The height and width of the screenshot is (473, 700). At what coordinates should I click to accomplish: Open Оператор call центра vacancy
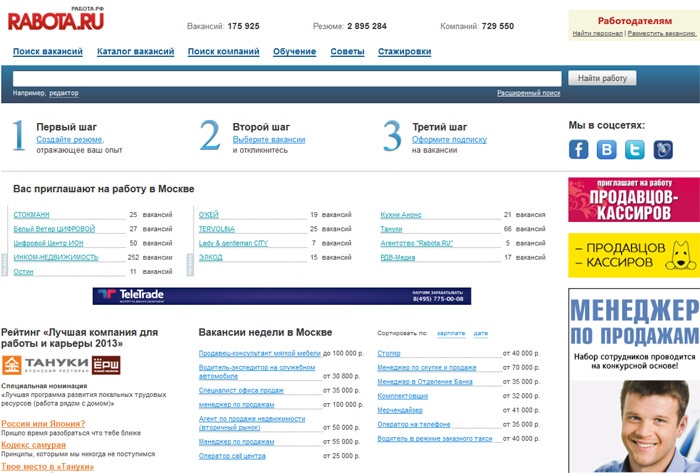232,456
